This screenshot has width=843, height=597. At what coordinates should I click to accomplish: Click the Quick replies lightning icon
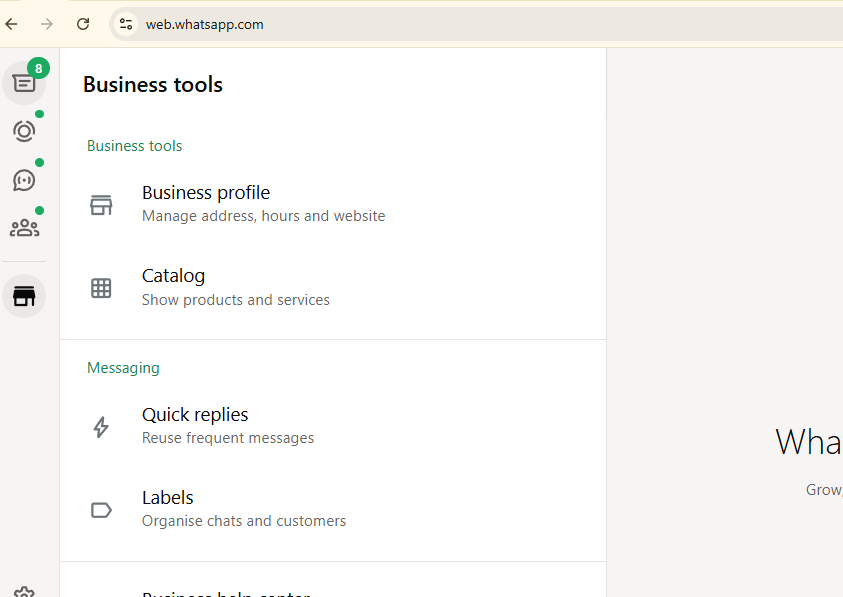click(101, 427)
